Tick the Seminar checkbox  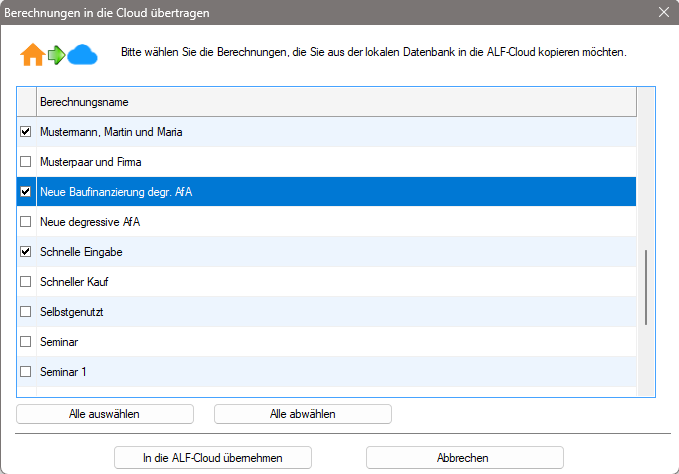pos(26,342)
